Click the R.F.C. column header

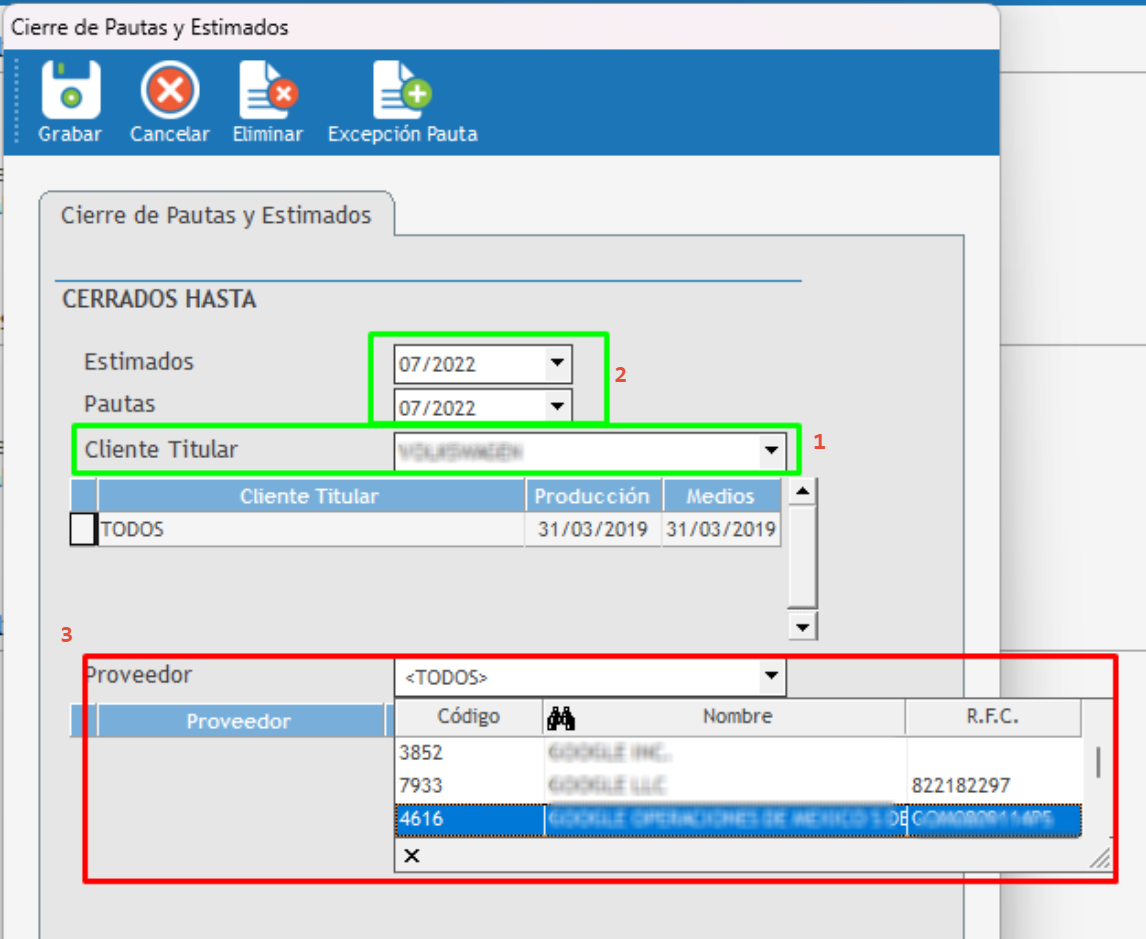click(x=993, y=717)
